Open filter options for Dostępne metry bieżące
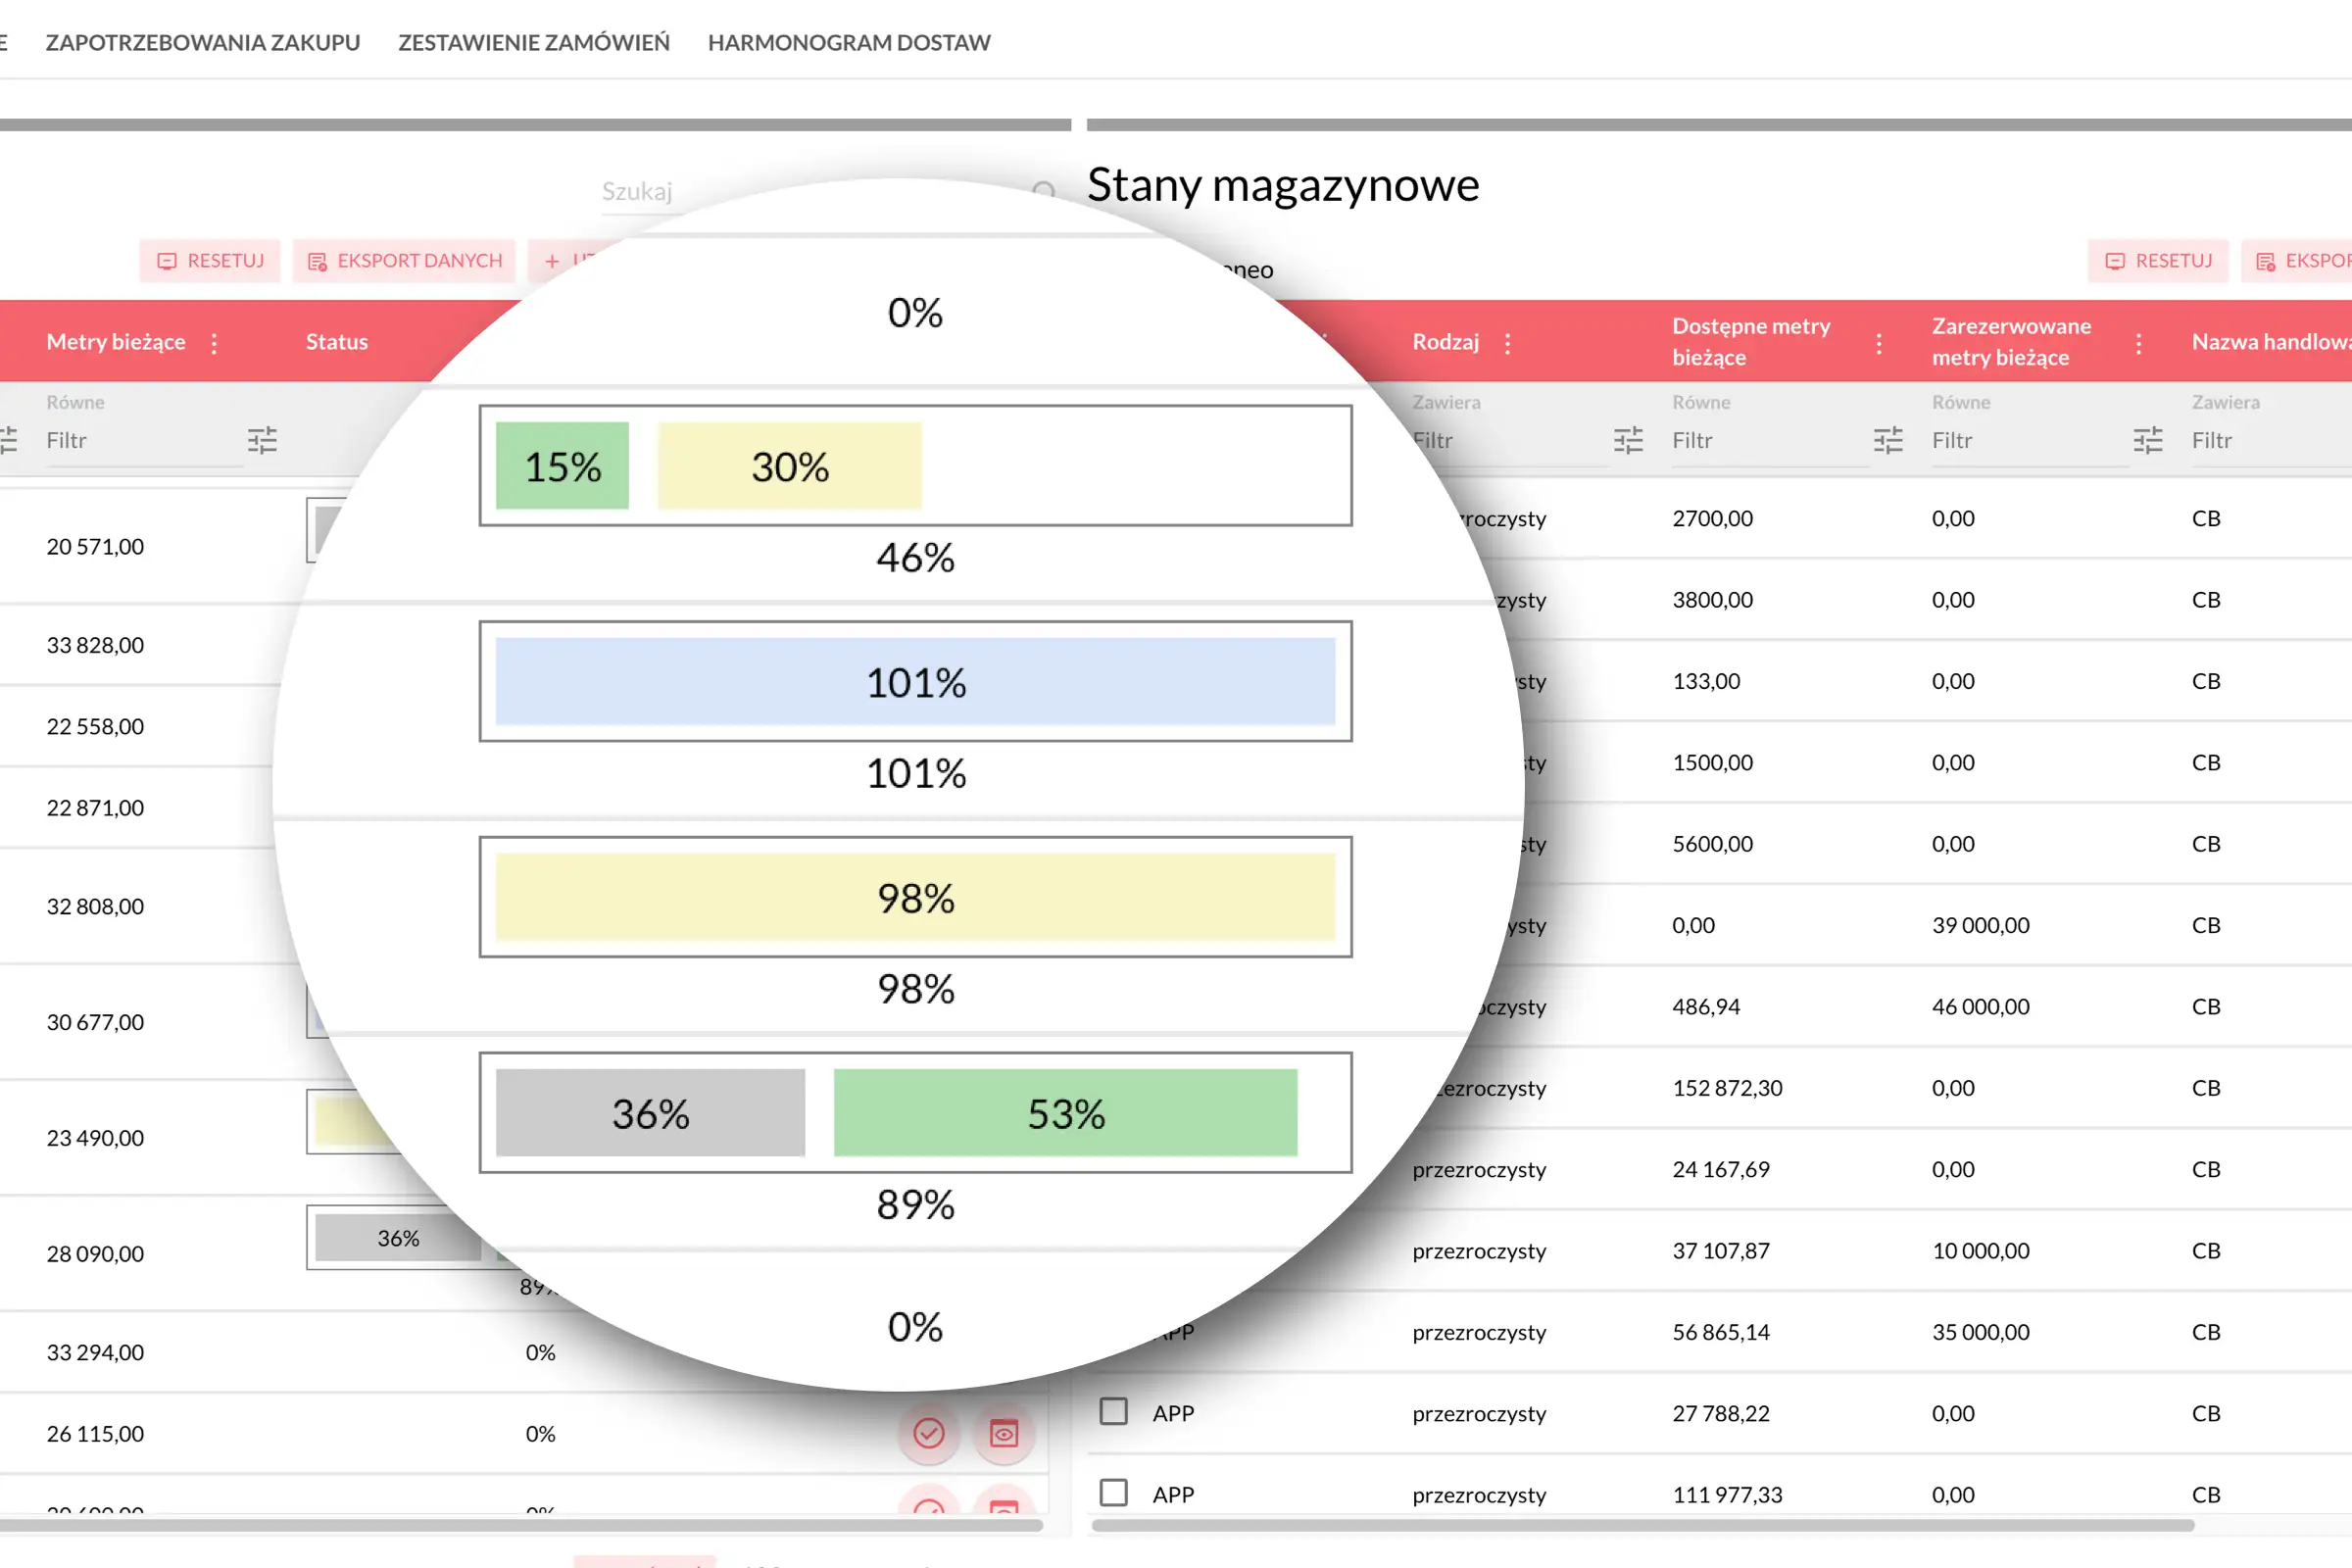The image size is (2352, 1568). (1887, 440)
